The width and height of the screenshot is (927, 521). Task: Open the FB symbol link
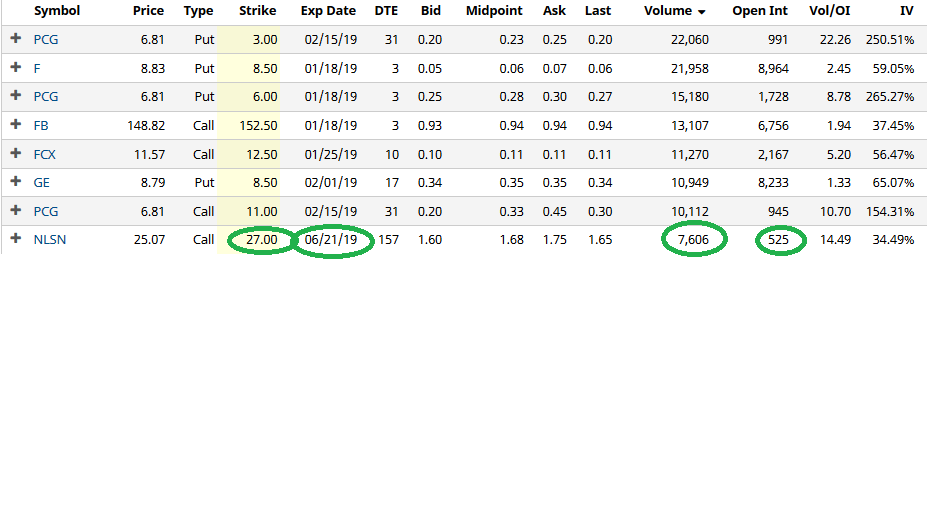click(x=41, y=125)
